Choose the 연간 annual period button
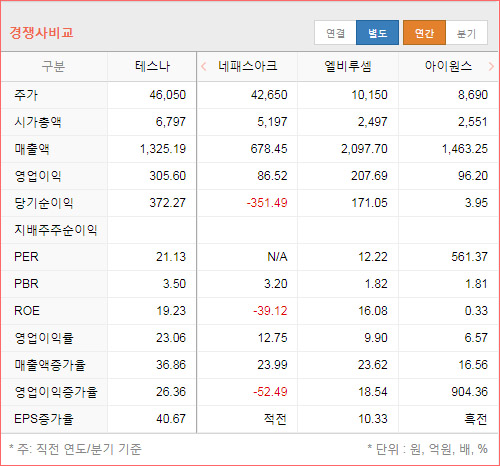 (424, 33)
